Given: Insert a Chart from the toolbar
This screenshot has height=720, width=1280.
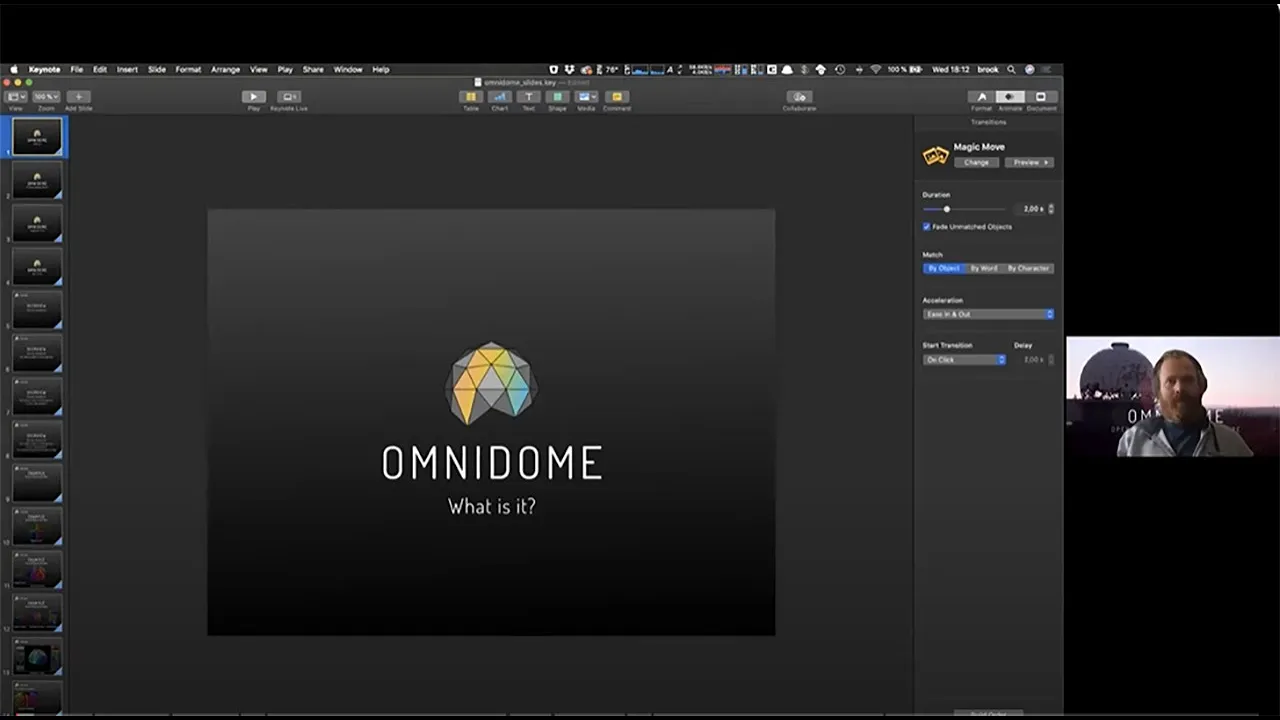Looking at the screenshot, I should click(x=499, y=97).
